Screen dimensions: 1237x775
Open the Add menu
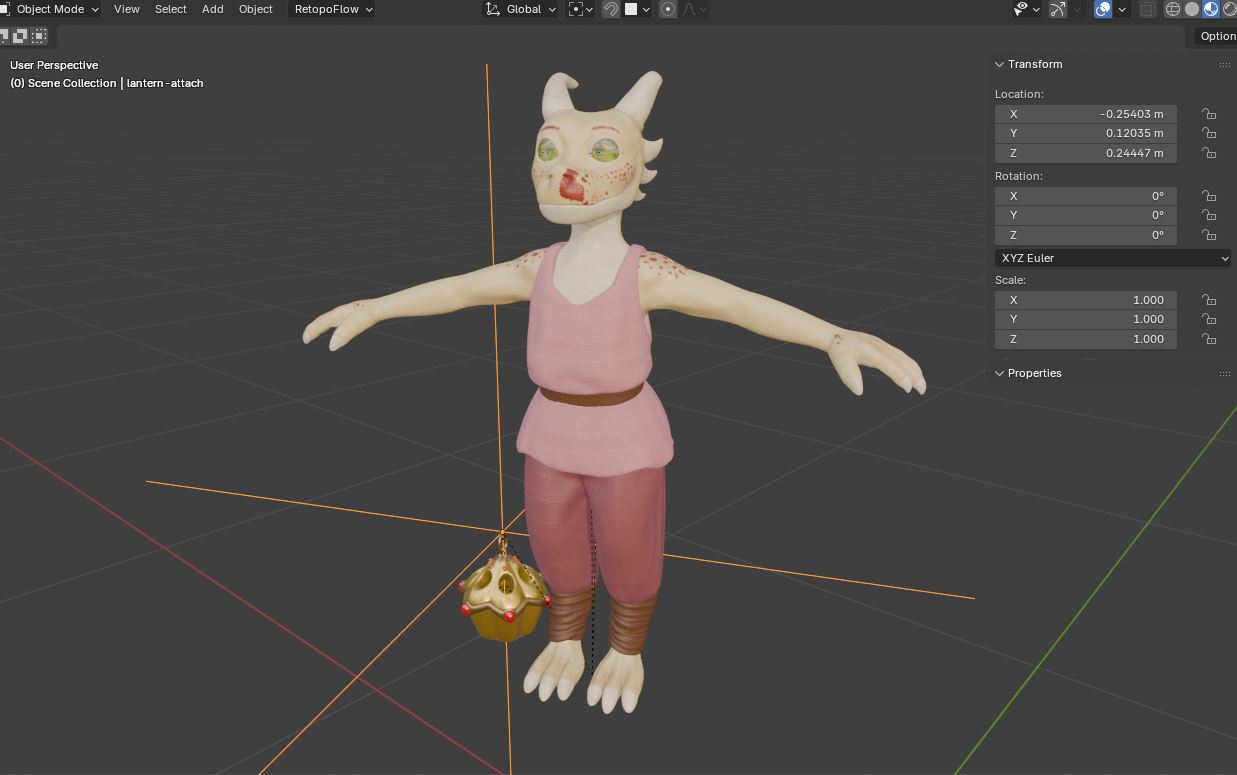coord(212,9)
